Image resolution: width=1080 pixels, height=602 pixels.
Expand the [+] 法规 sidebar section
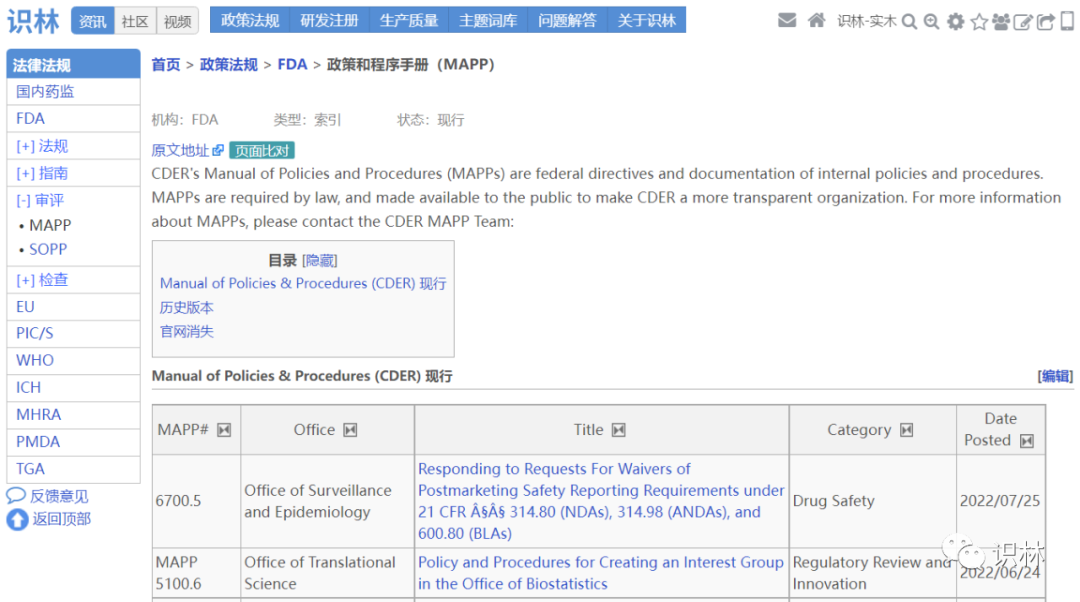(x=42, y=146)
